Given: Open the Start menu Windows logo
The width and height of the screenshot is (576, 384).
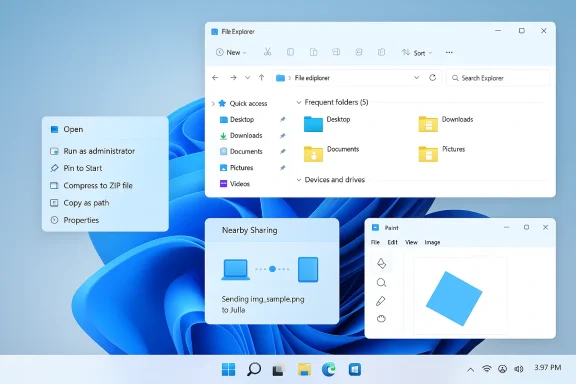Looking at the screenshot, I should click(228, 369).
